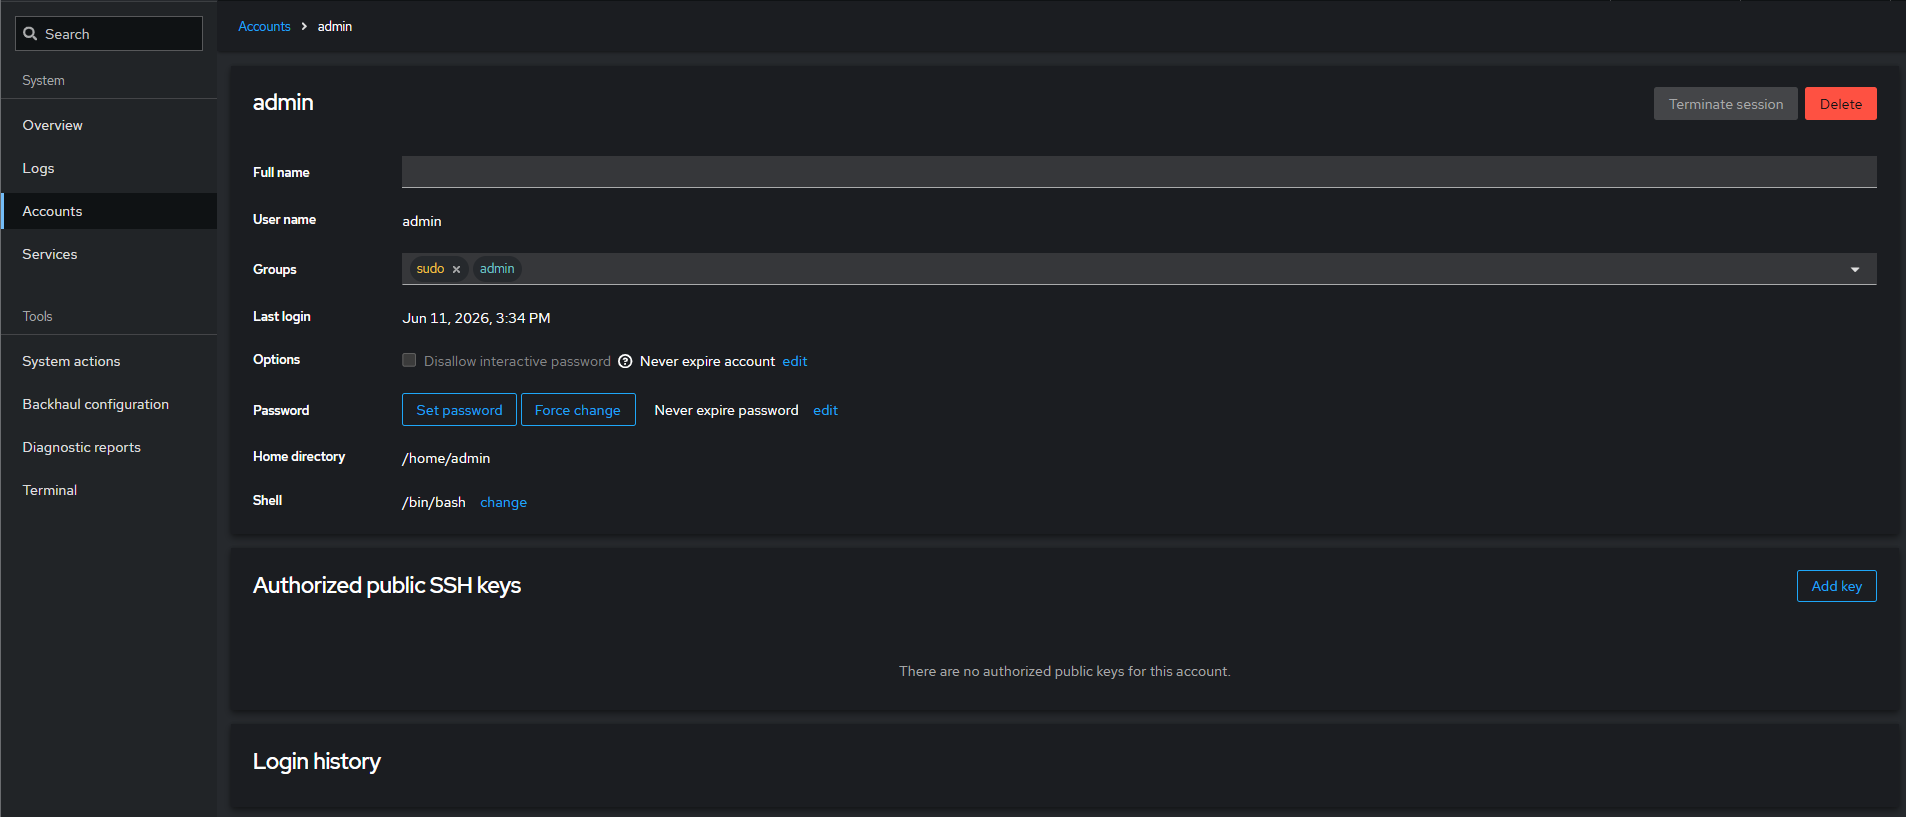Open help icon beside Disallow interactive password
Image resolution: width=1906 pixels, height=817 pixels.
click(x=625, y=361)
